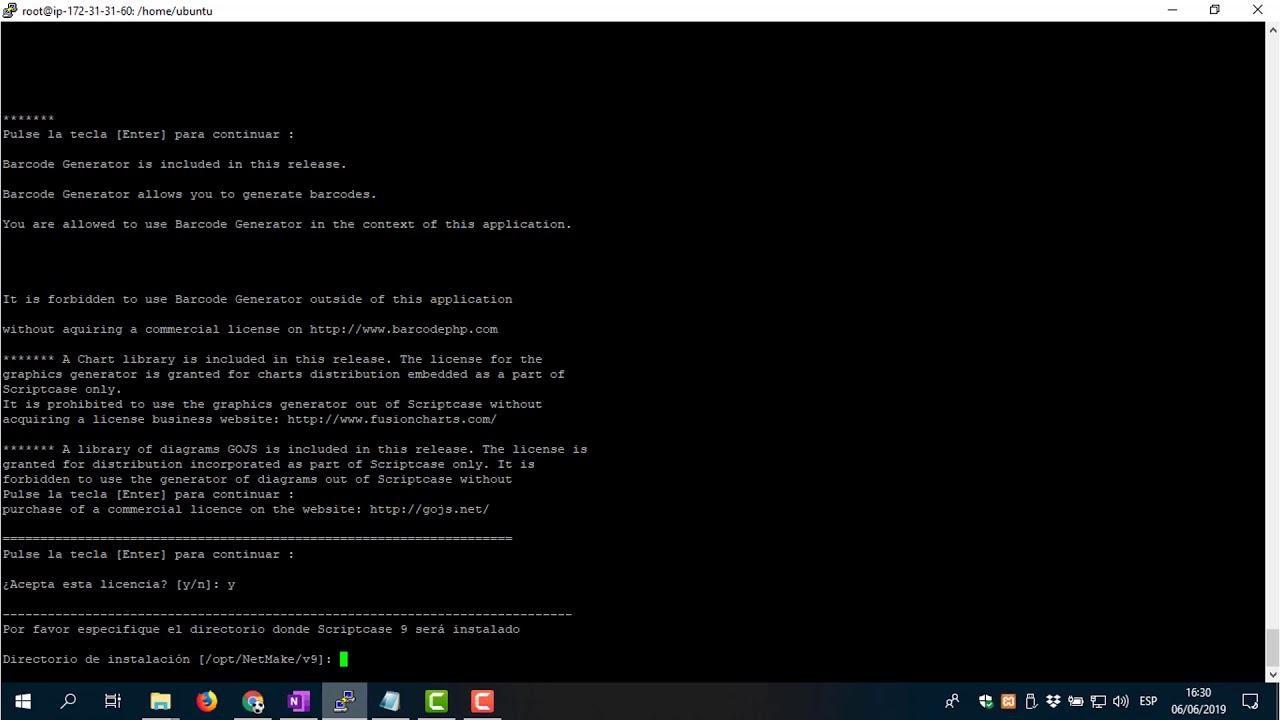Launch Firefox from the taskbar

coord(206,701)
